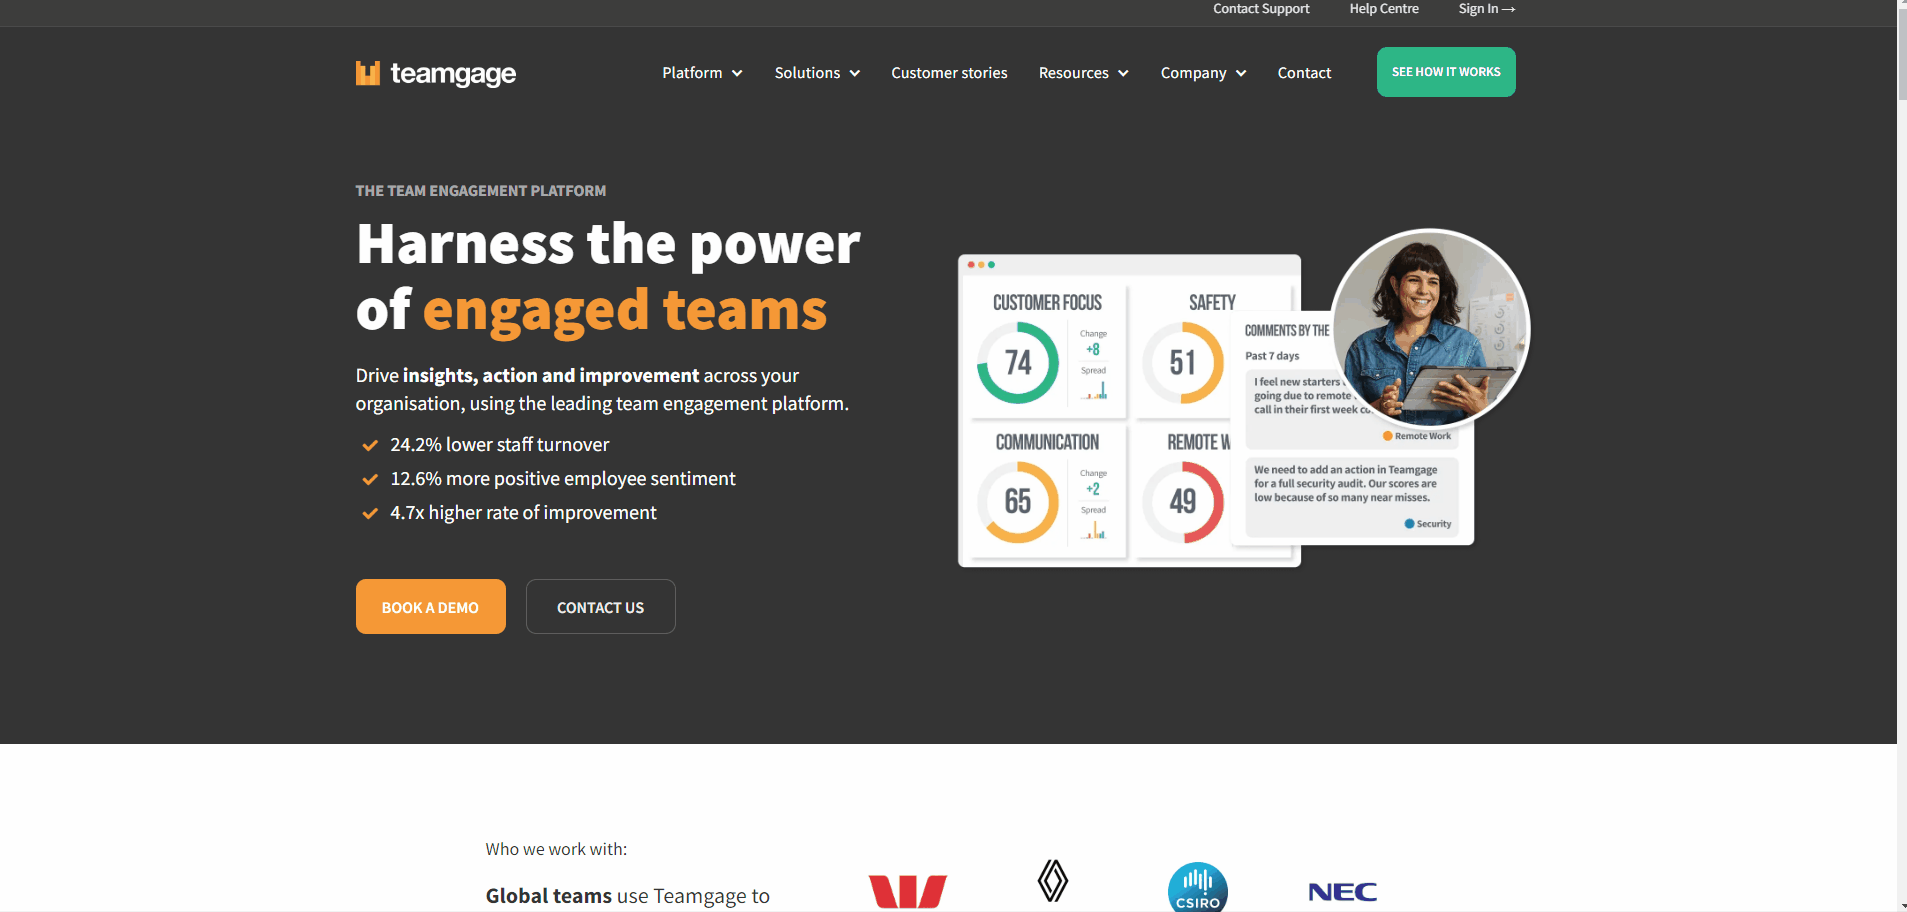
Task: Click the checkmark beside positive employee sentiment
Action: pos(370,479)
